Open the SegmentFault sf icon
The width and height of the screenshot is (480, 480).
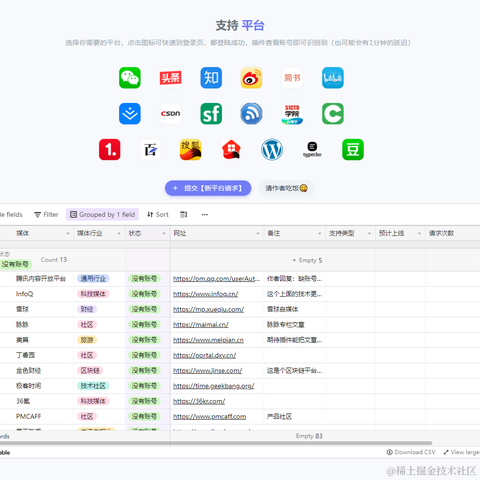[211, 114]
